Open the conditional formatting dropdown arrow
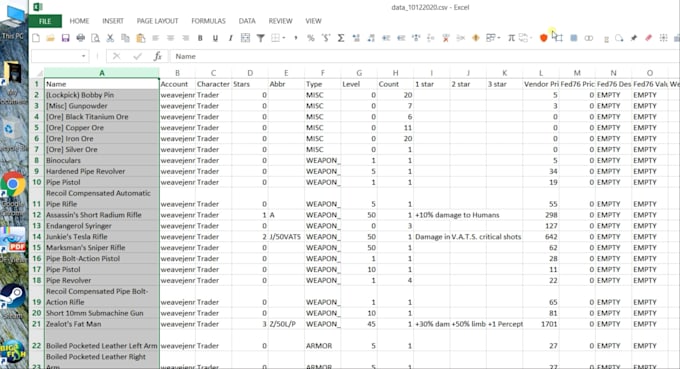 point(499,38)
